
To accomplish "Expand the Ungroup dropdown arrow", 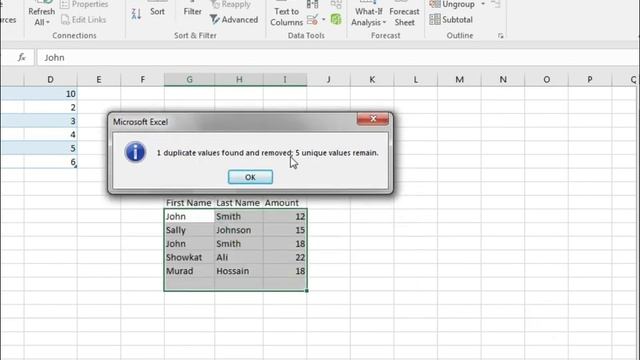I will (483, 4).
